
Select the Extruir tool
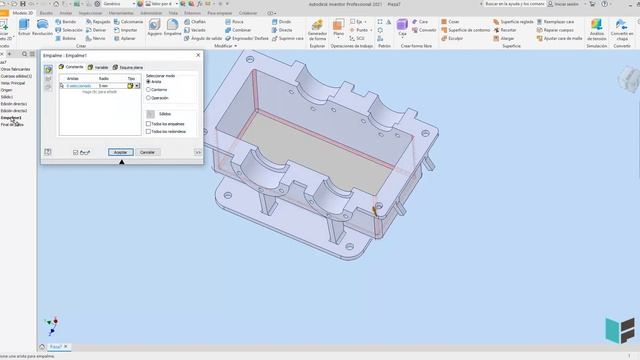pos(24,28)
